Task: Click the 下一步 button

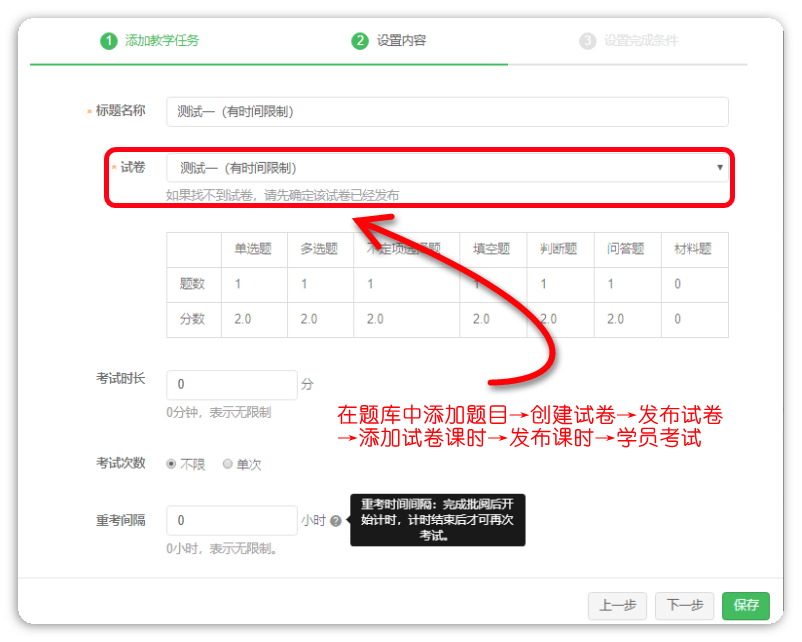Action: [x=685, y=605]
